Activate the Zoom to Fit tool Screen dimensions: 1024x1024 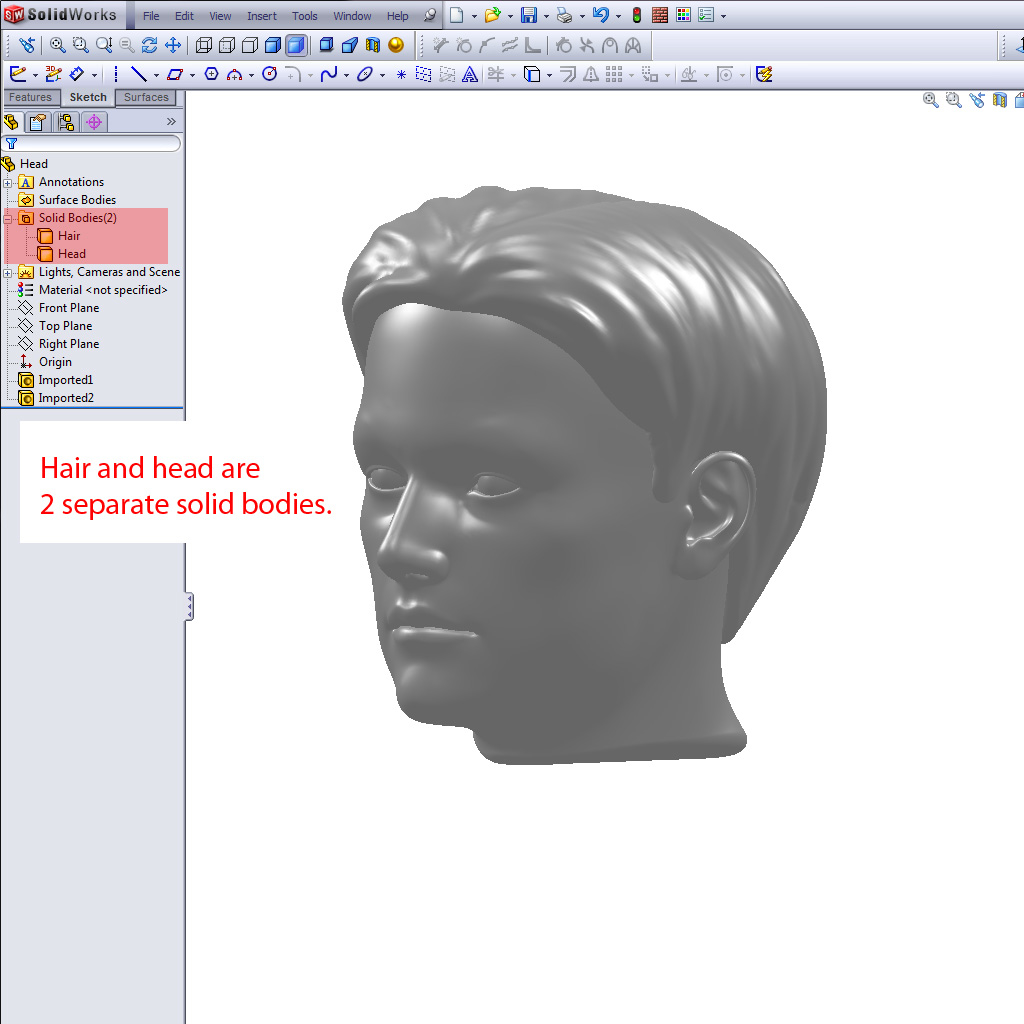tap(57, 45)
